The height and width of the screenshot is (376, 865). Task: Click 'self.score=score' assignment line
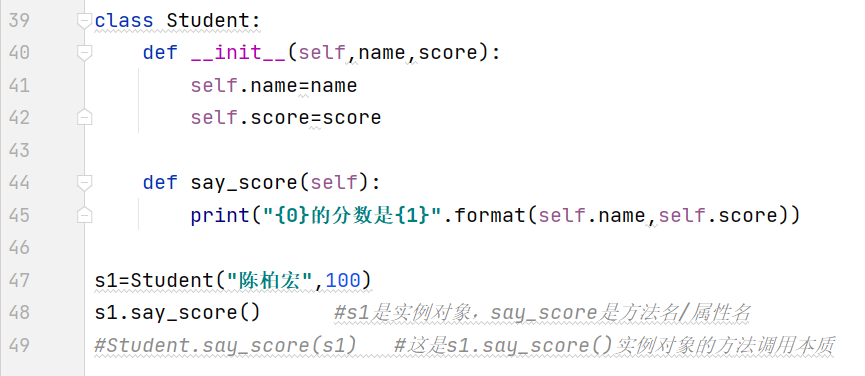286,117
